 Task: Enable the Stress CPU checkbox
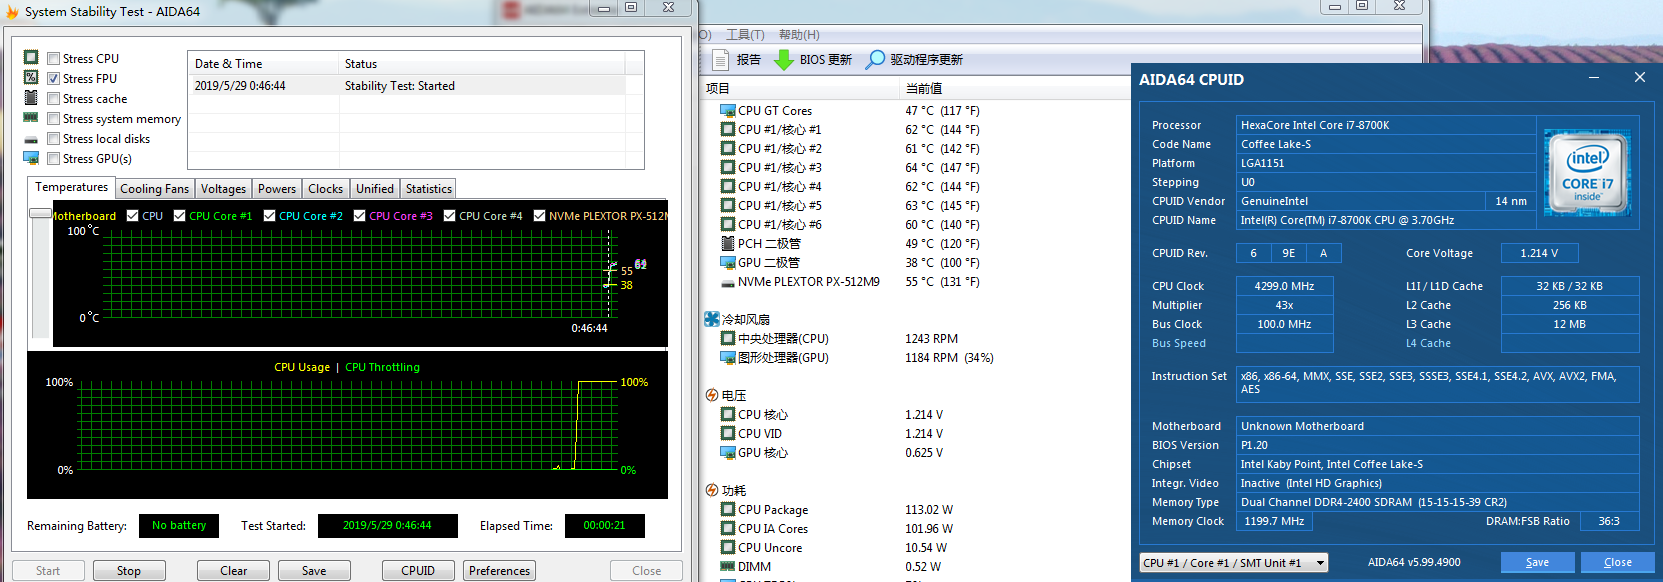click(53, 59)
